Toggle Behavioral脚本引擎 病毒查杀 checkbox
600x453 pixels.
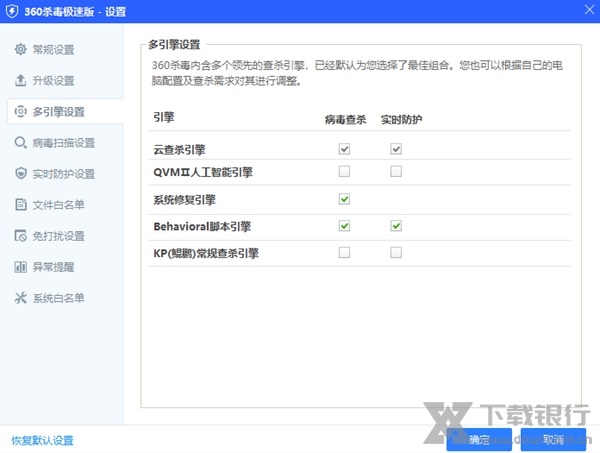pos(344,226)
